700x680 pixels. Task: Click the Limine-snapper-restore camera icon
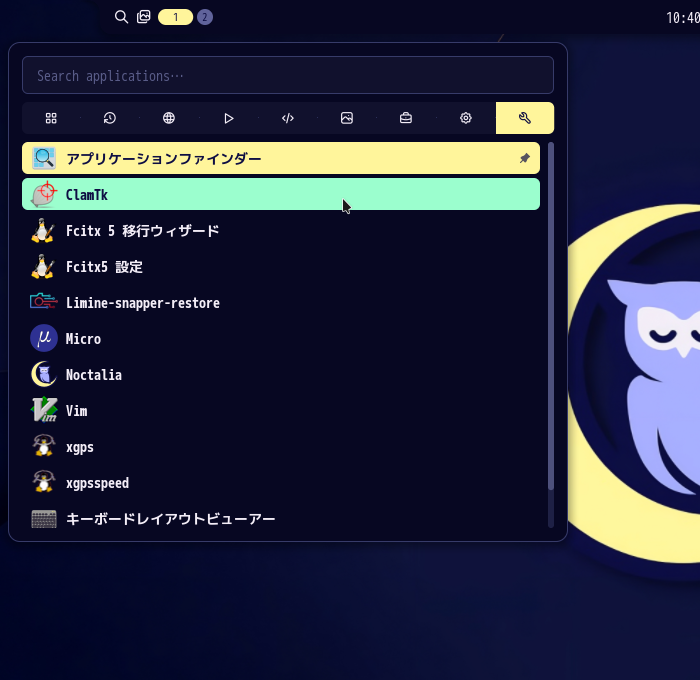44,302
